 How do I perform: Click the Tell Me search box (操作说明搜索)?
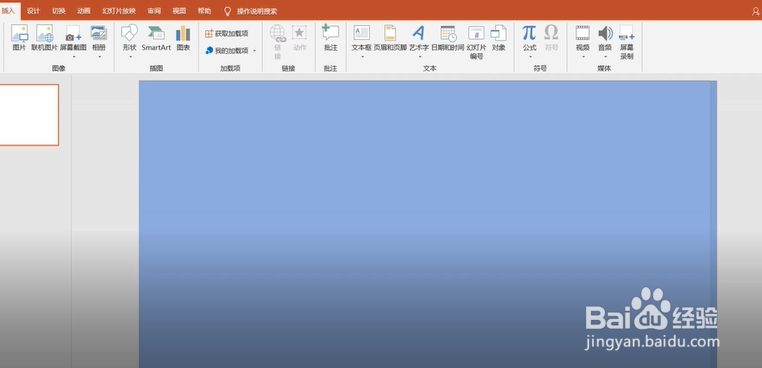(257, 11)
